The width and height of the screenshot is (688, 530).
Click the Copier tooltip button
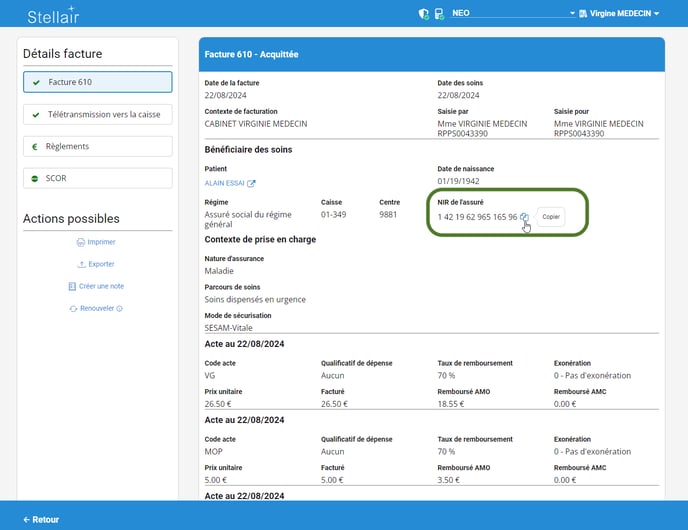[x=551, y=216]
